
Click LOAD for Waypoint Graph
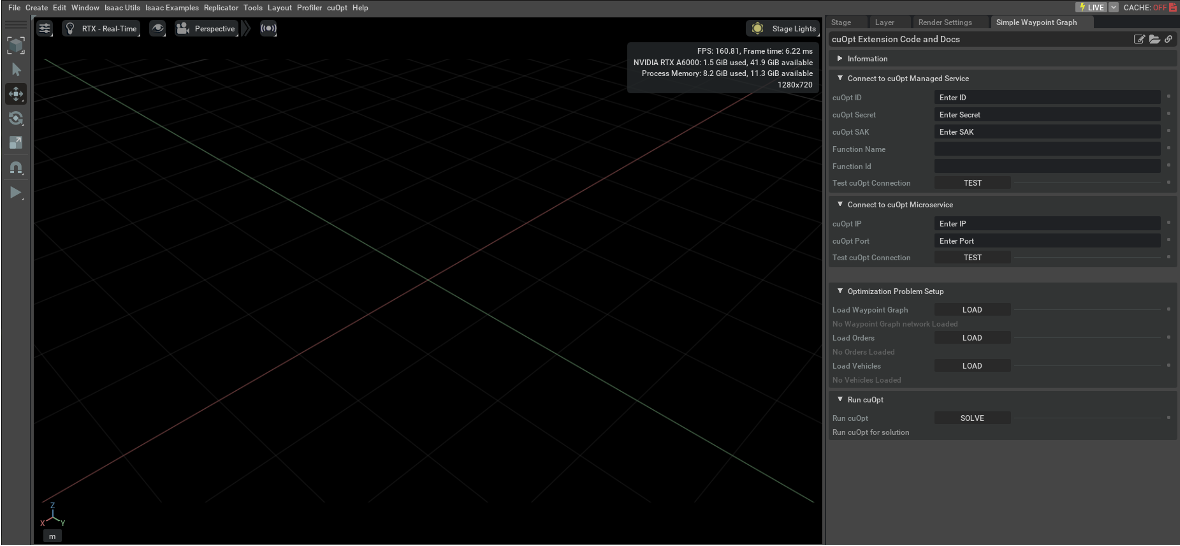coord(972,309)
